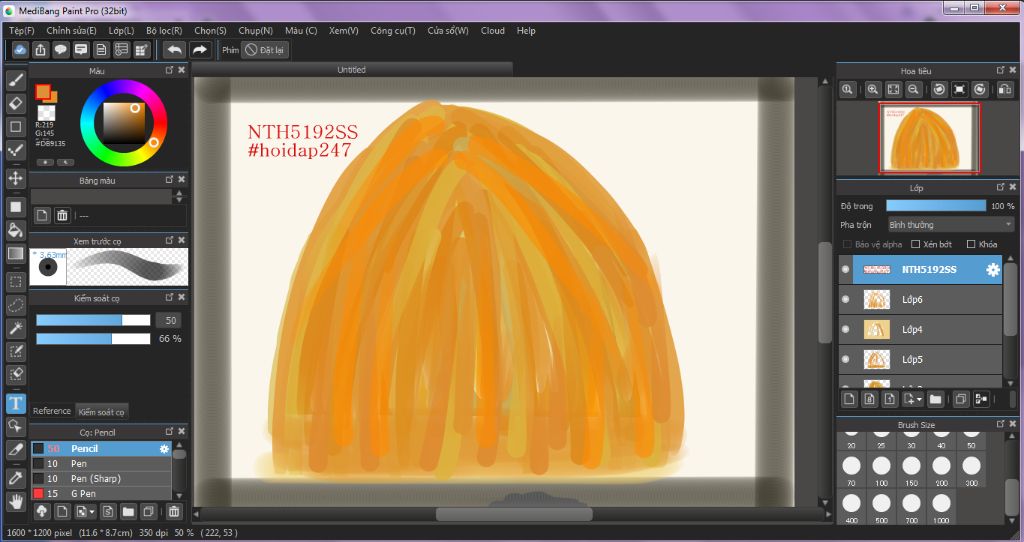Click the cloud save icon in toolbar
The height and width of the screenshot is (542, 1024).
pos(20,50)
